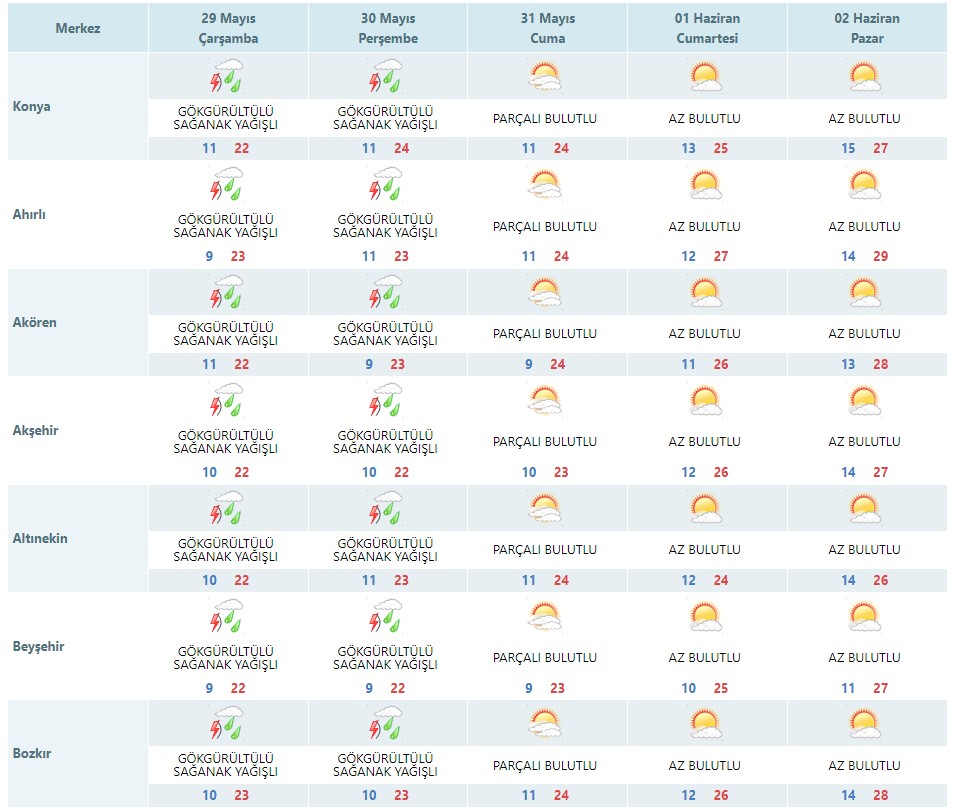Click Bozkır's thunderstorm icon for 30 Mayıs
Image resolution: width=956 pixels, height=810 pixels.
coord(386,723)
